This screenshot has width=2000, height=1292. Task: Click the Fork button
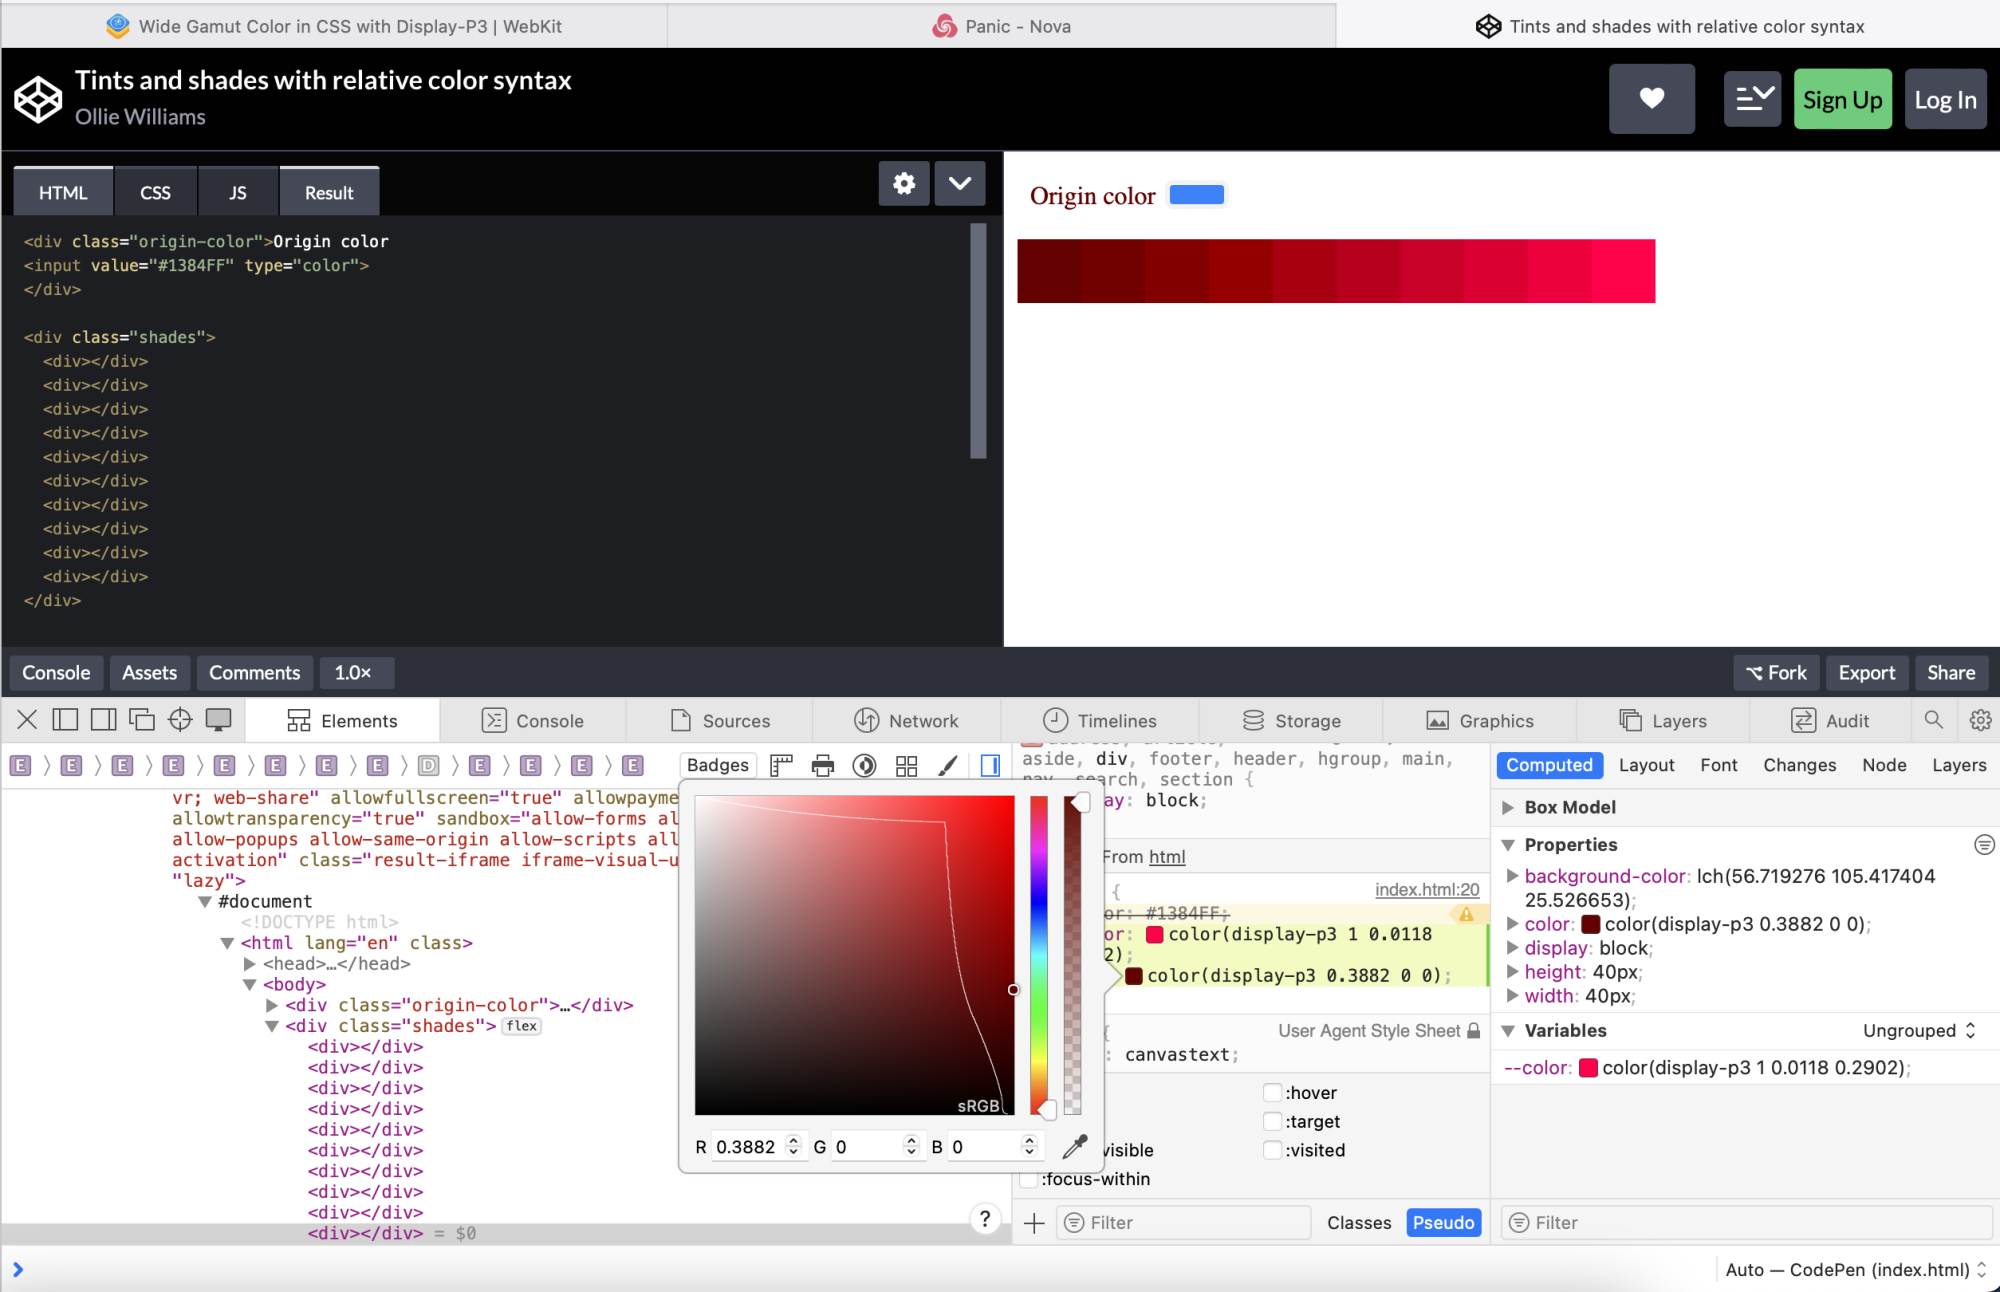tap(1776, 673)
